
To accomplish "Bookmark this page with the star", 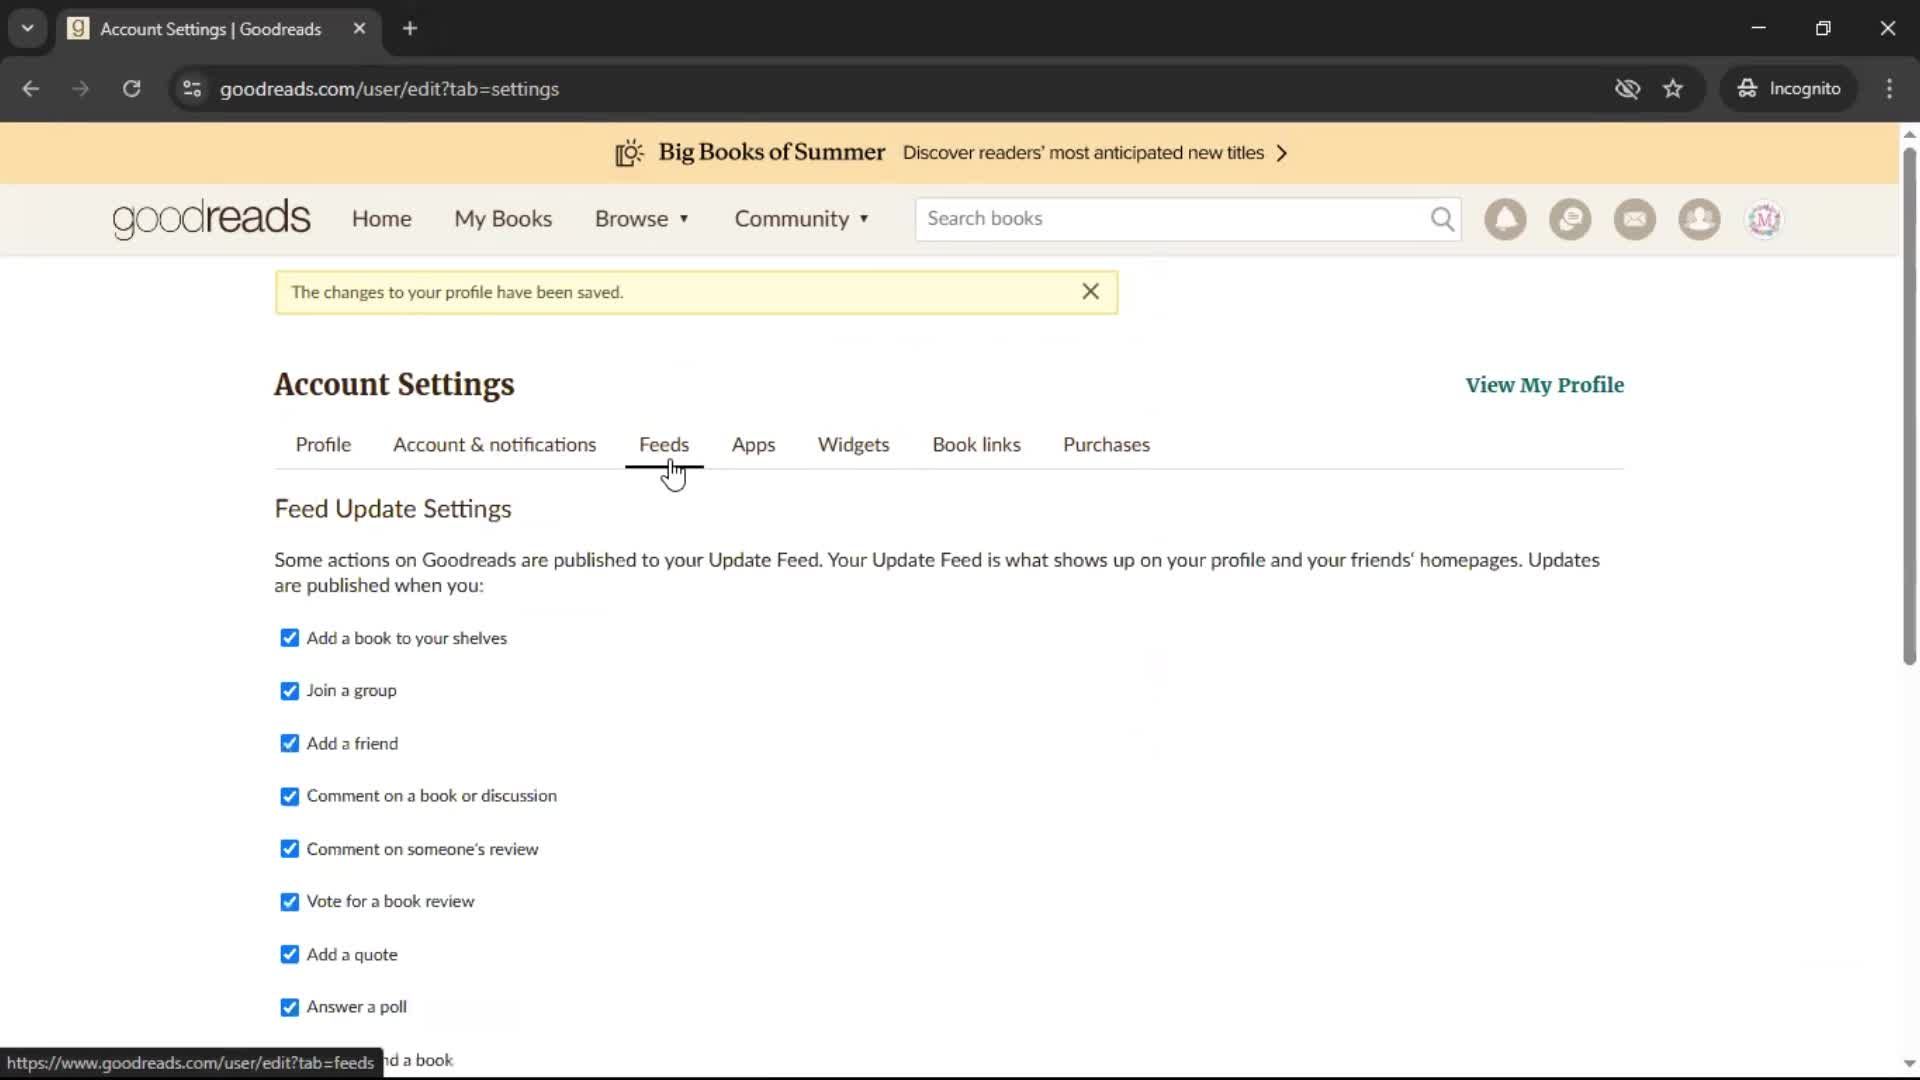I will [x=1673, y=89].
